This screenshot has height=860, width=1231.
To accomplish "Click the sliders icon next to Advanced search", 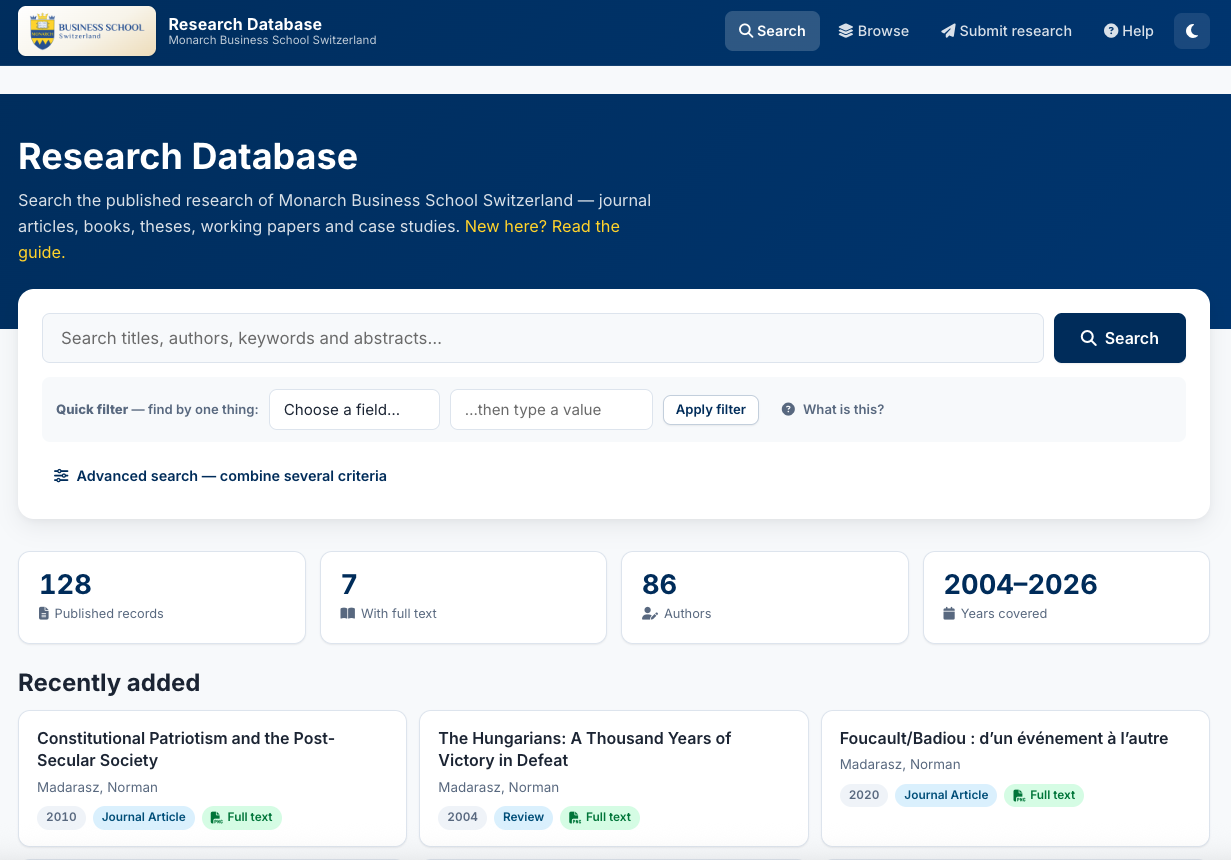I will point(61,476).
